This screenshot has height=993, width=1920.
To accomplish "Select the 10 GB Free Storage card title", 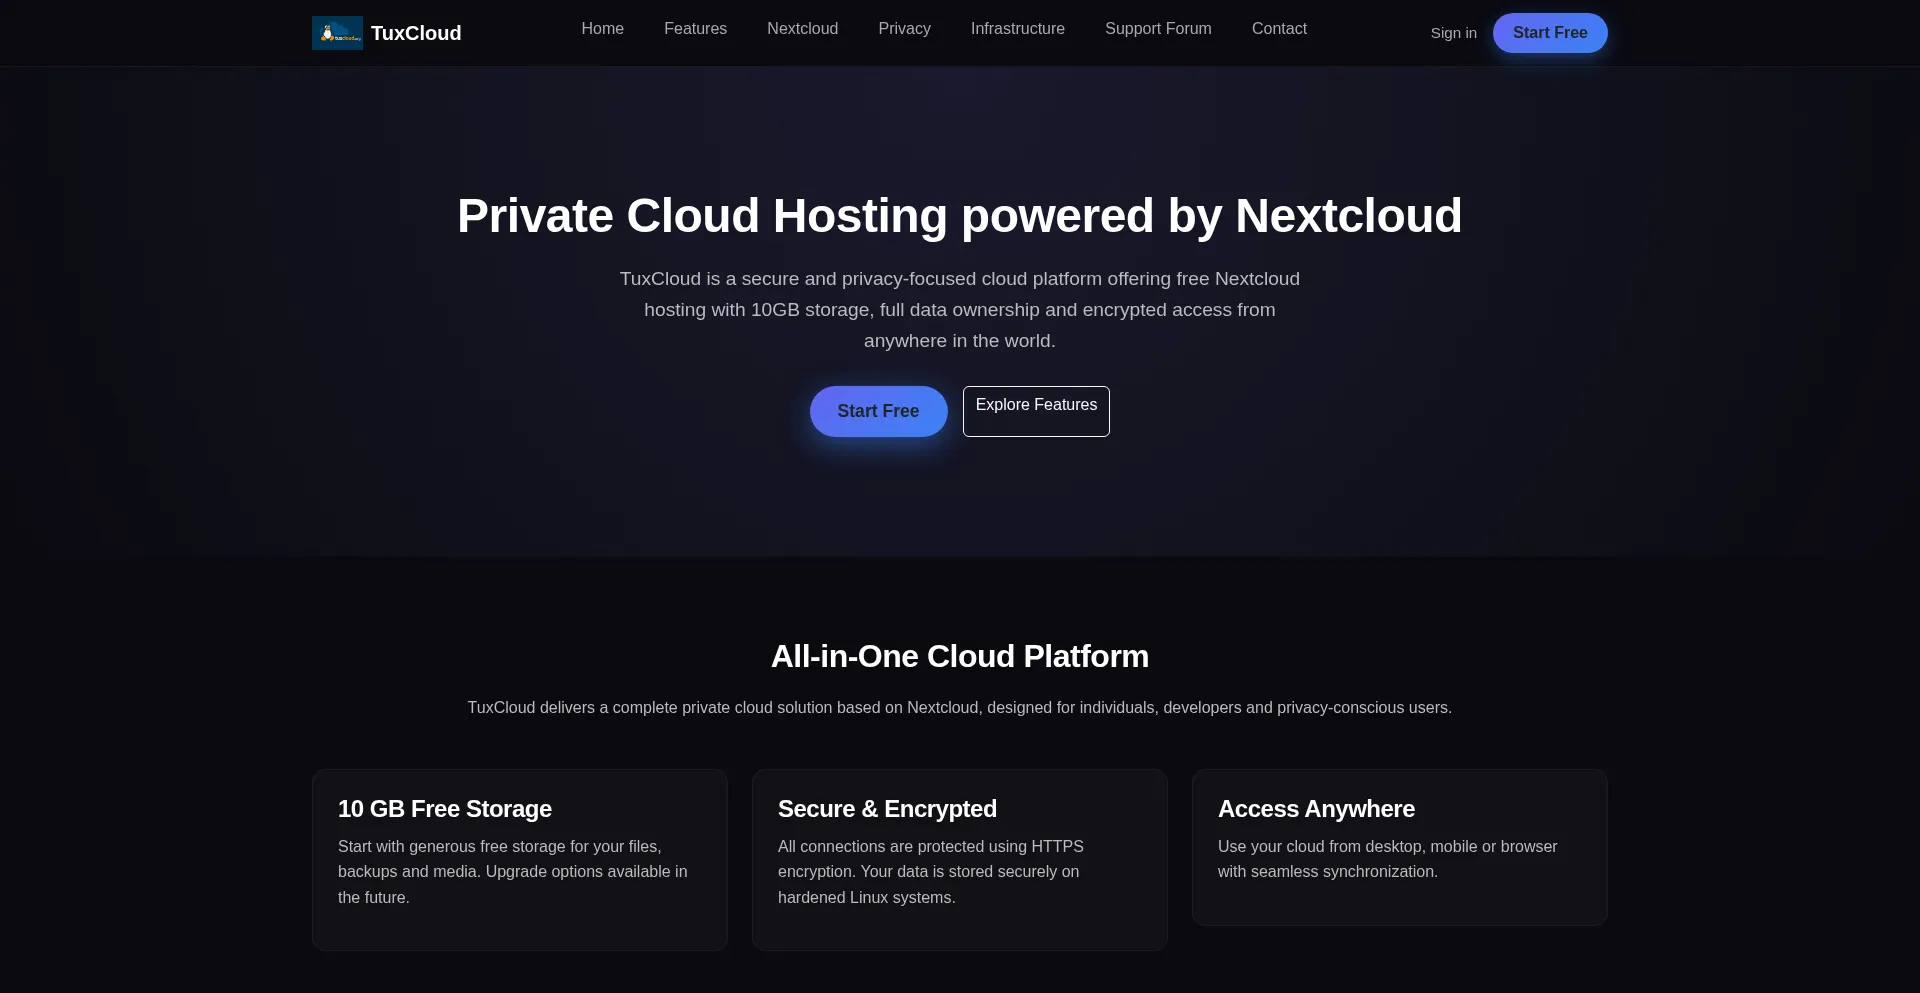I will pos(445,809).
